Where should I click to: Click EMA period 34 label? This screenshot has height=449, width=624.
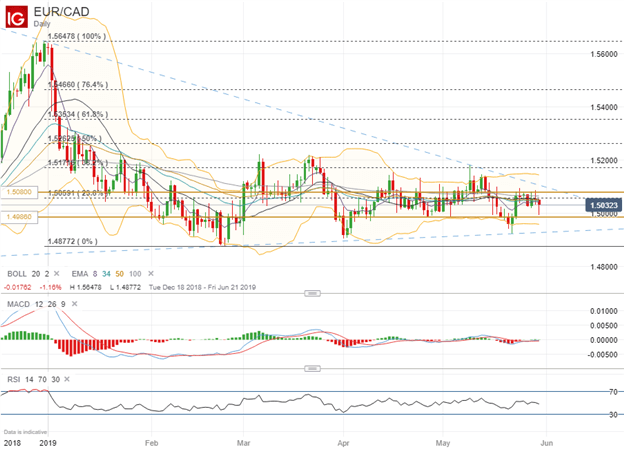(x=106, y=274)
